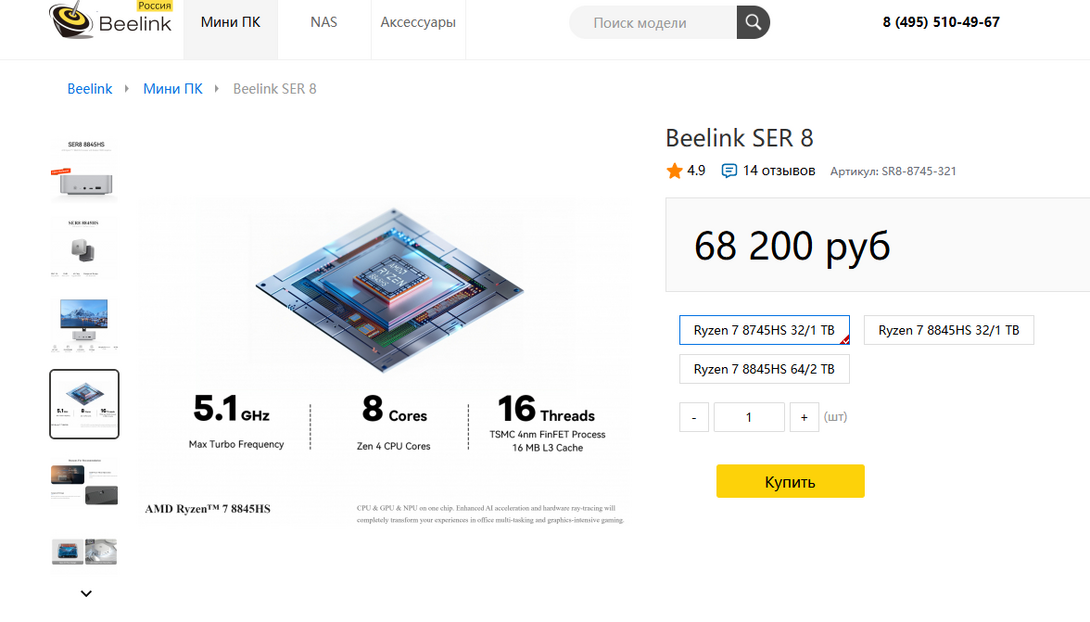Viewport: 1090px width, 622px height.
Task: Choose Ryzen 7 8845HS 64/2 TB configuration
Action: coord(764,369)
